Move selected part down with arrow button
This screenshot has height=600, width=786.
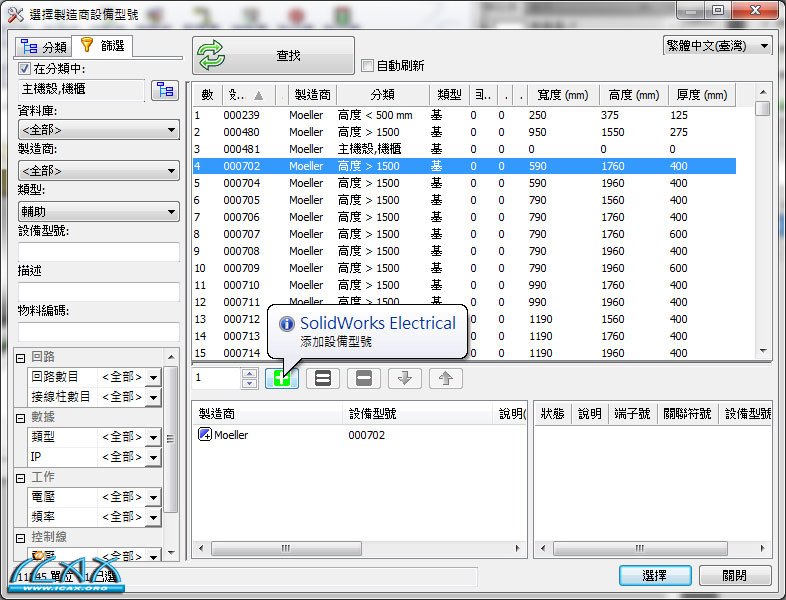coord(405,378)
